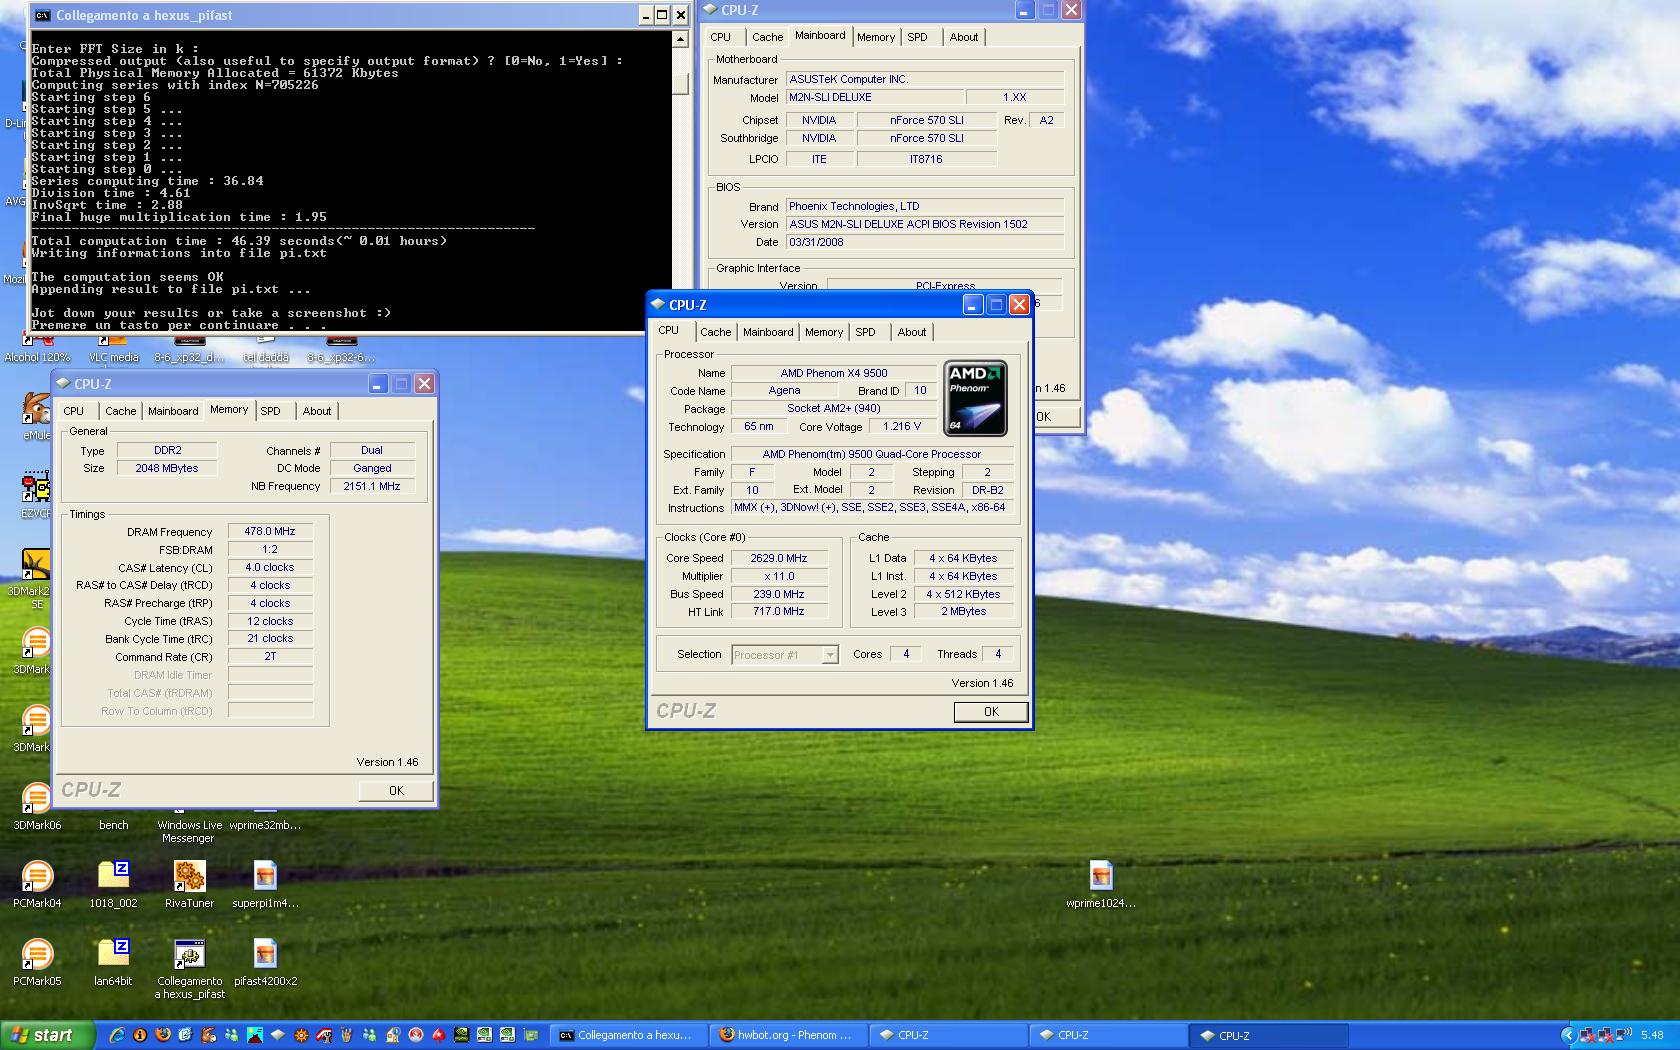Minimize the command prompt window
This screenshot has height=1050, width=1680.
tap(646, 15)
